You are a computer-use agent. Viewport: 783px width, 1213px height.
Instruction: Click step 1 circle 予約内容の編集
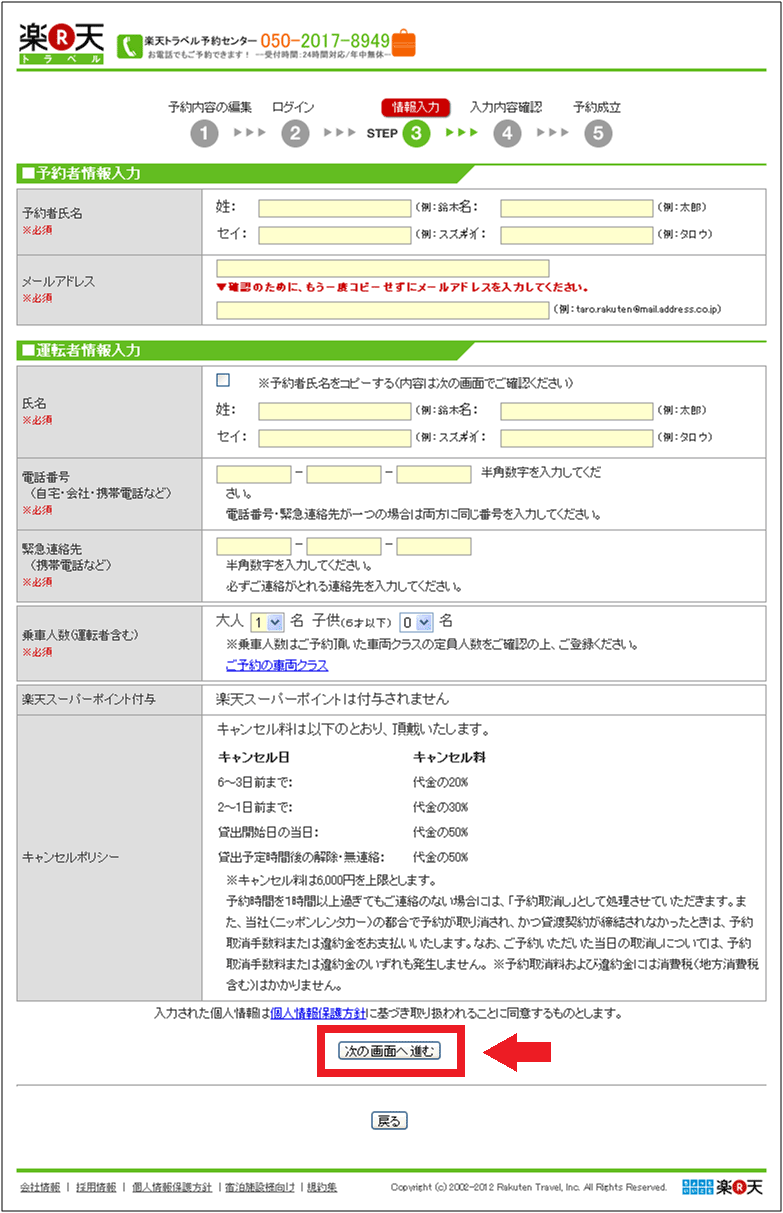(204, 133)
